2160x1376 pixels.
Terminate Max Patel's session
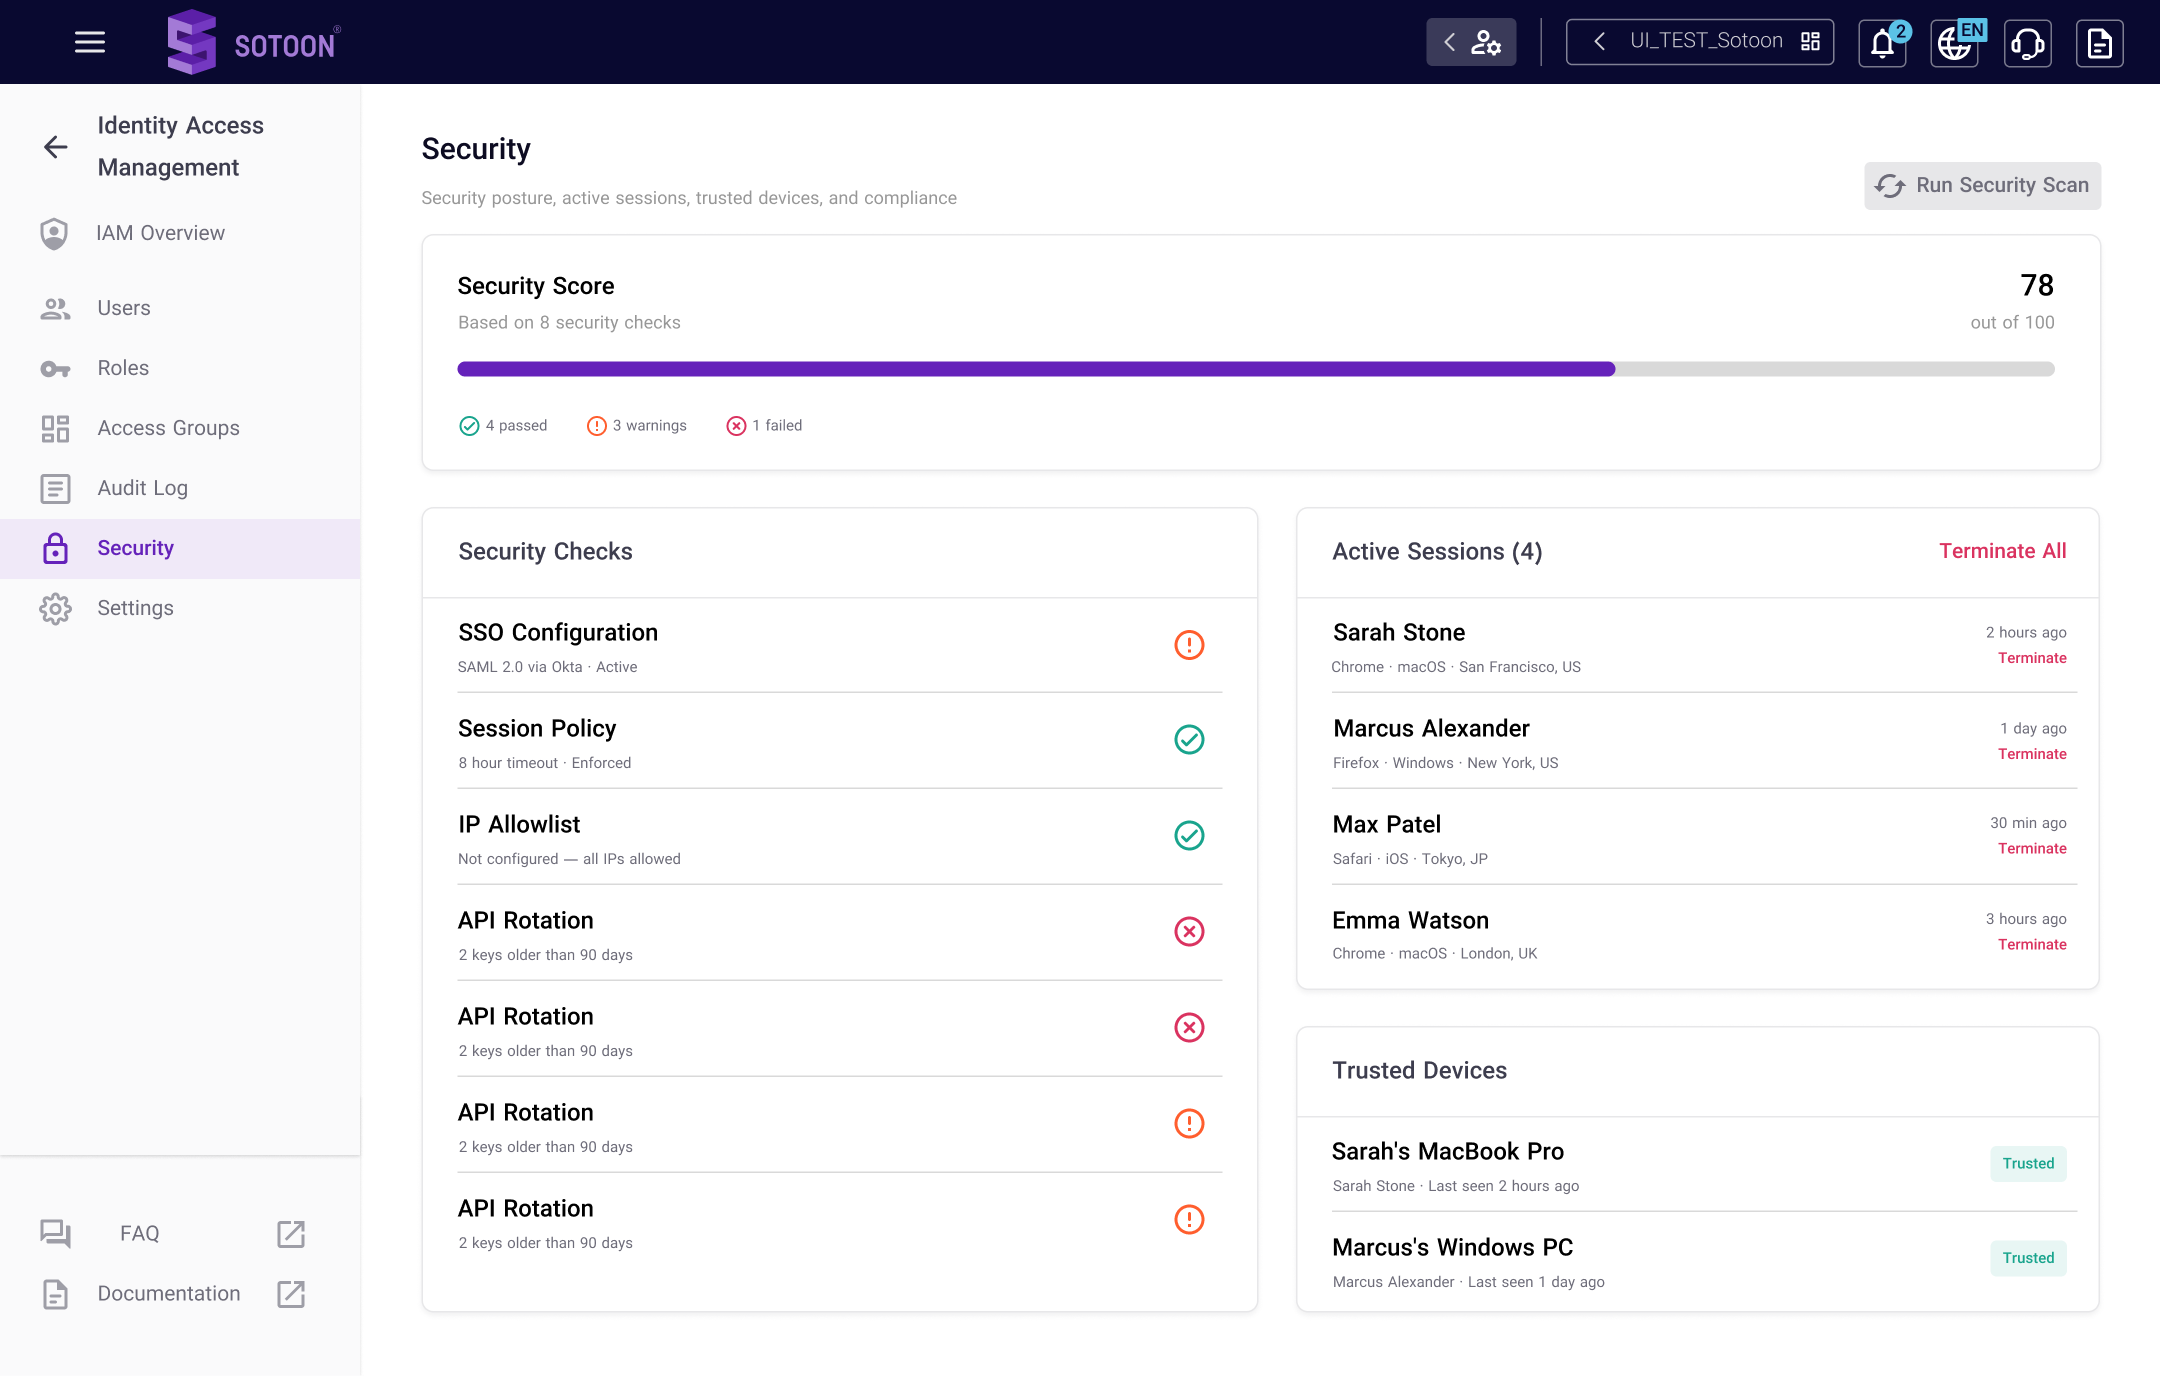(2032, 848)
